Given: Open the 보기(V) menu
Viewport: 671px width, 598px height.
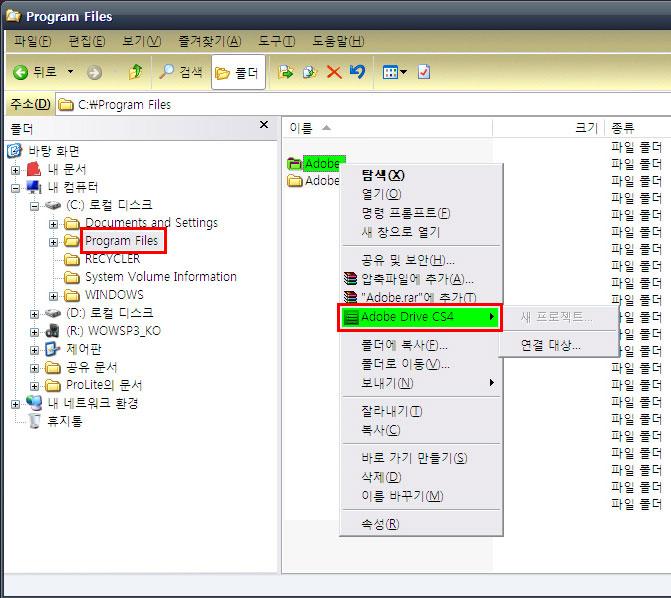Looking at the screenshot, I should 142,41.
